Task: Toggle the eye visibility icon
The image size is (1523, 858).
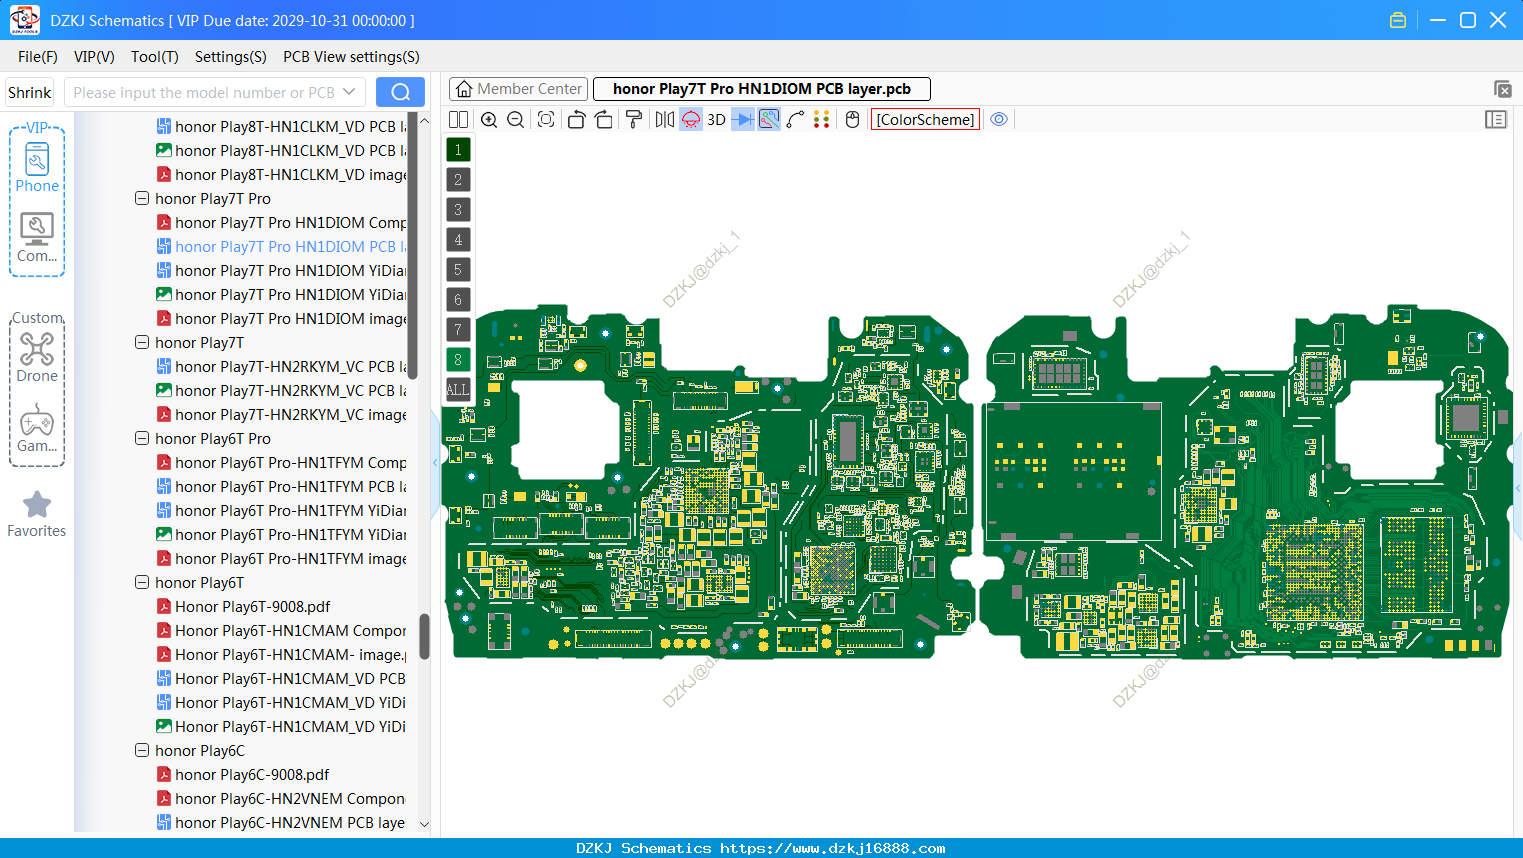Action: tap(999, 120)
